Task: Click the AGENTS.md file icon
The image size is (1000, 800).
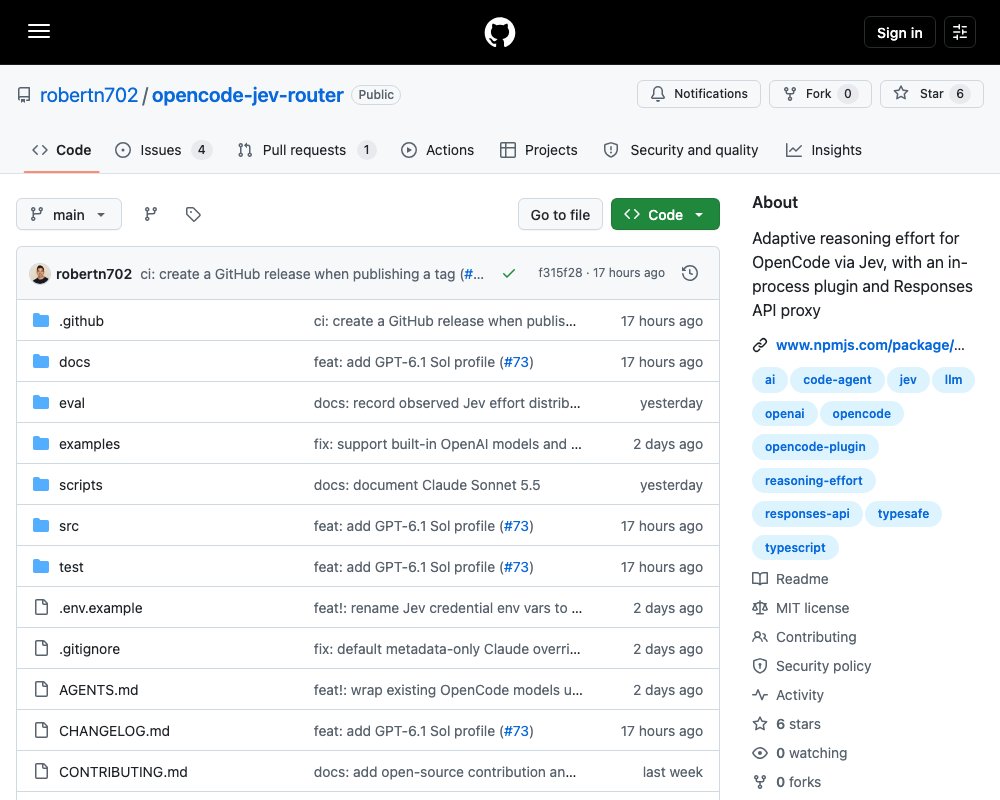Action: 41,690
